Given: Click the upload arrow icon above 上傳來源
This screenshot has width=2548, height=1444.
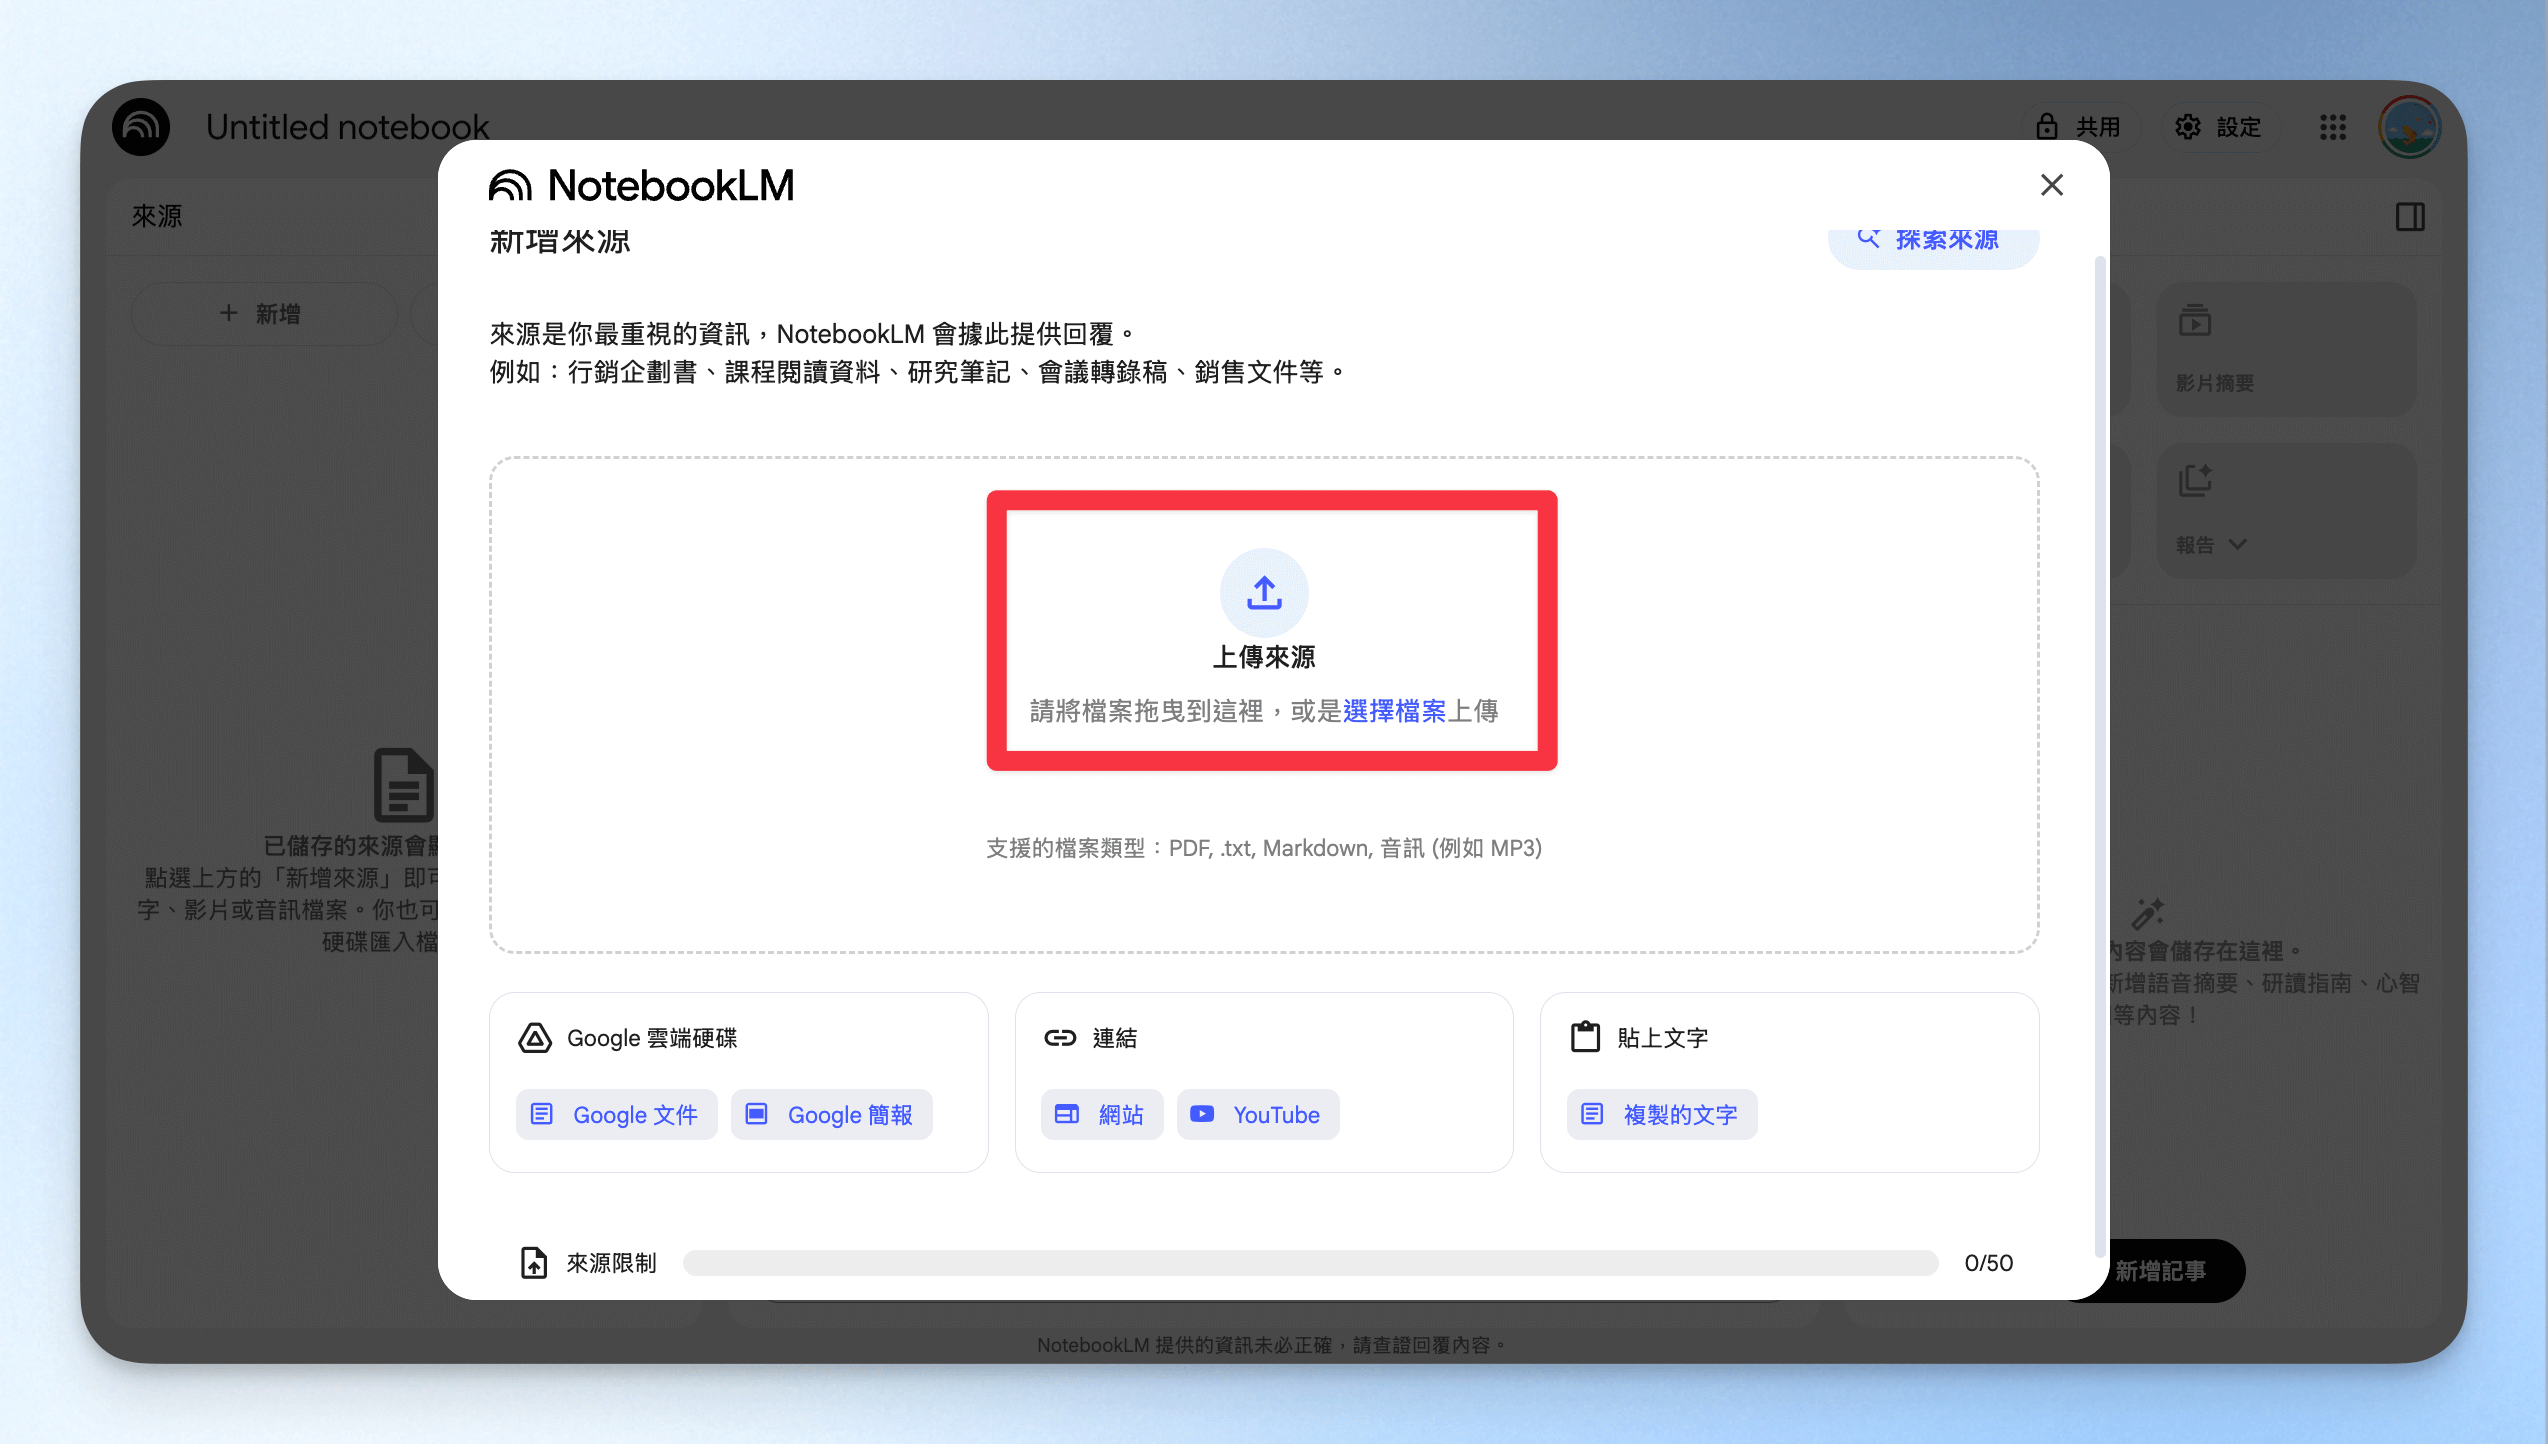Looking at the screenshot, I should click(x=1264, y=592).
